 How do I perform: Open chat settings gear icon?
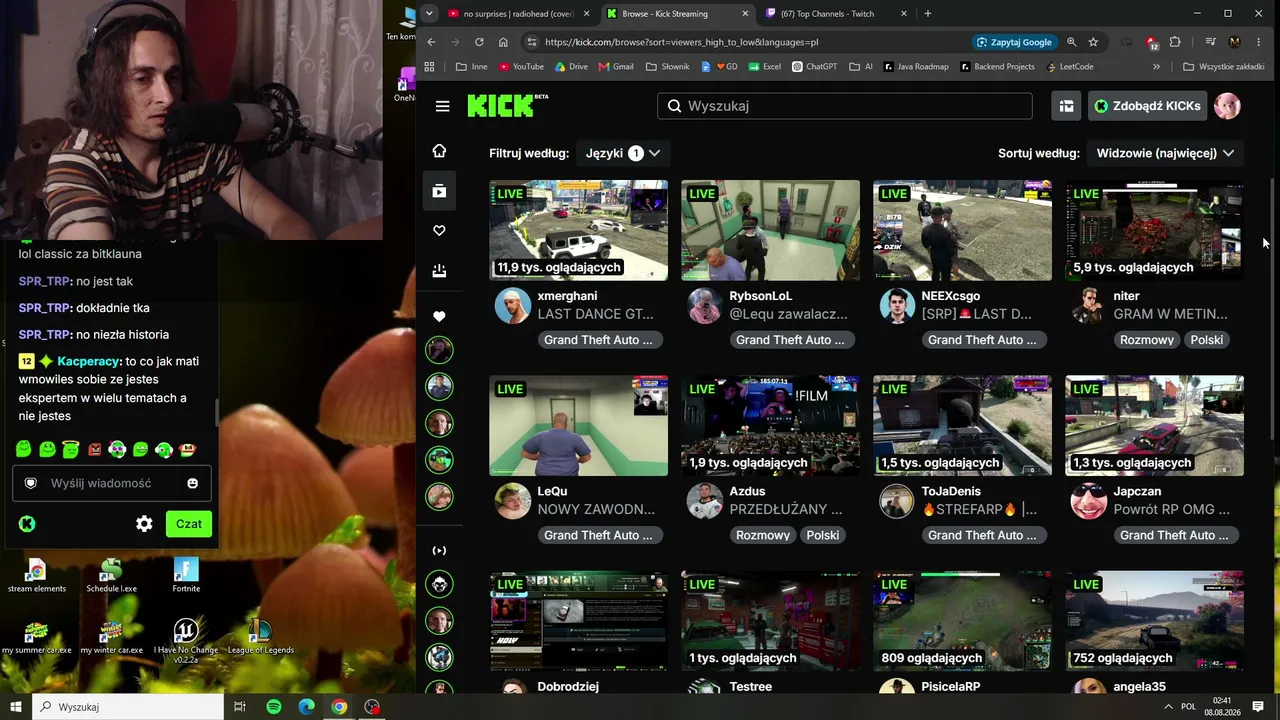[x=144, y=524]
